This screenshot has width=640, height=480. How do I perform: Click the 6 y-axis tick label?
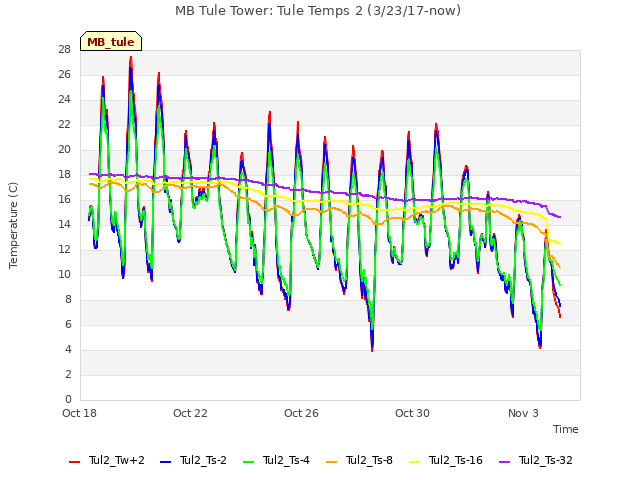pyautogui.click(x=68, y=324)
